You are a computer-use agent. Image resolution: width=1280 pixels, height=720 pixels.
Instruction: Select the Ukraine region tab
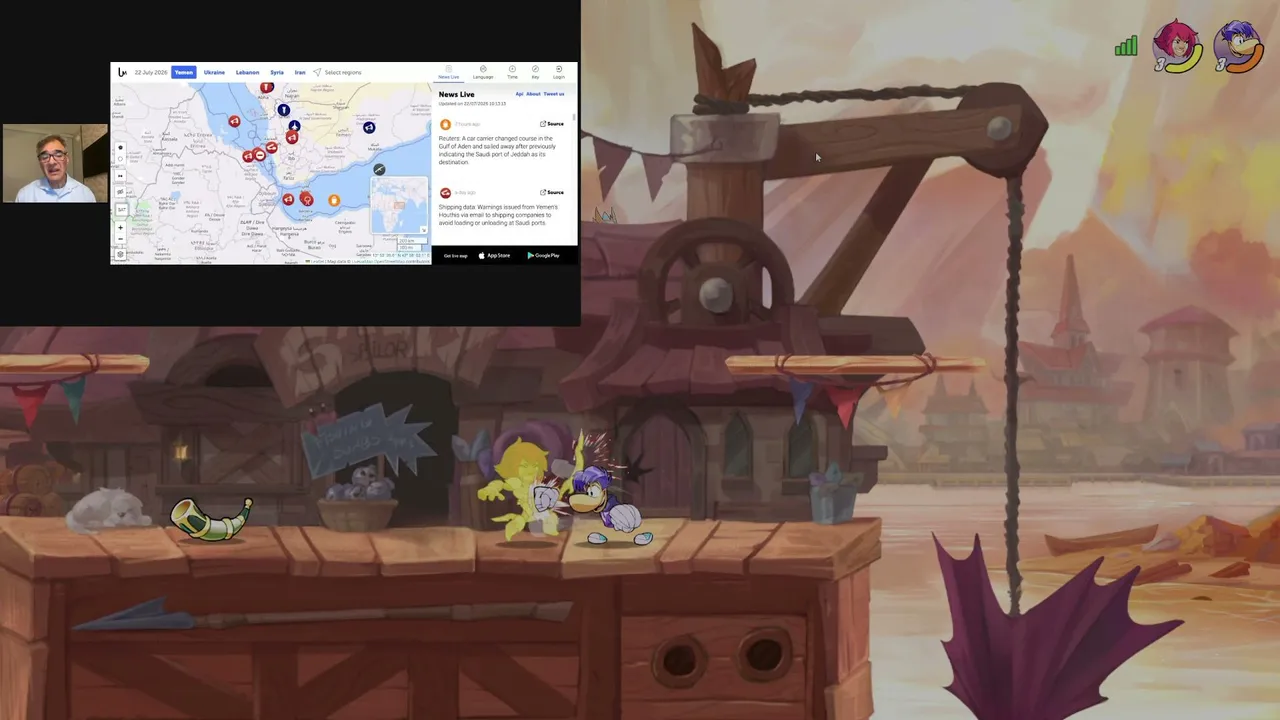[x=214, y=72]
